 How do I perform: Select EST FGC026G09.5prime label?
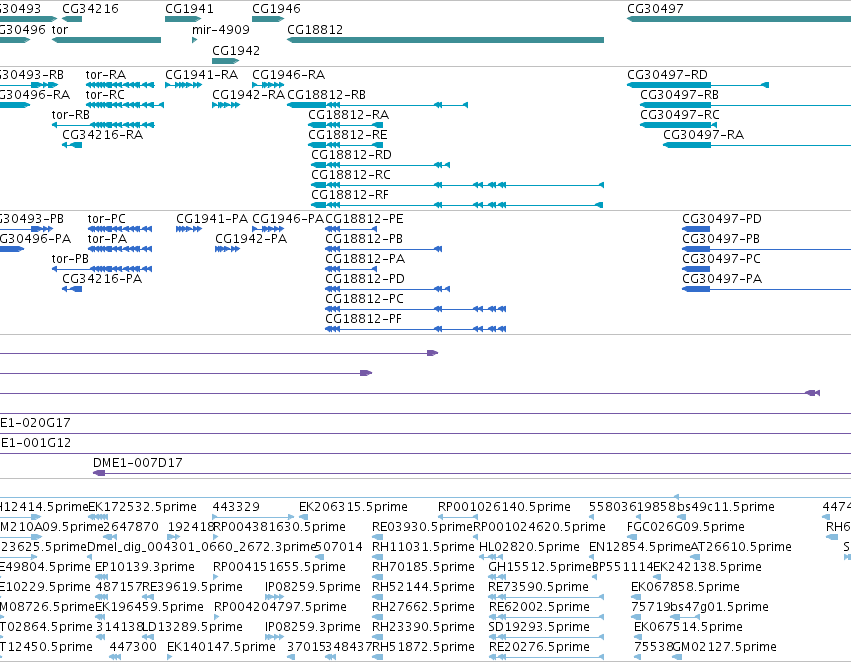685,527
